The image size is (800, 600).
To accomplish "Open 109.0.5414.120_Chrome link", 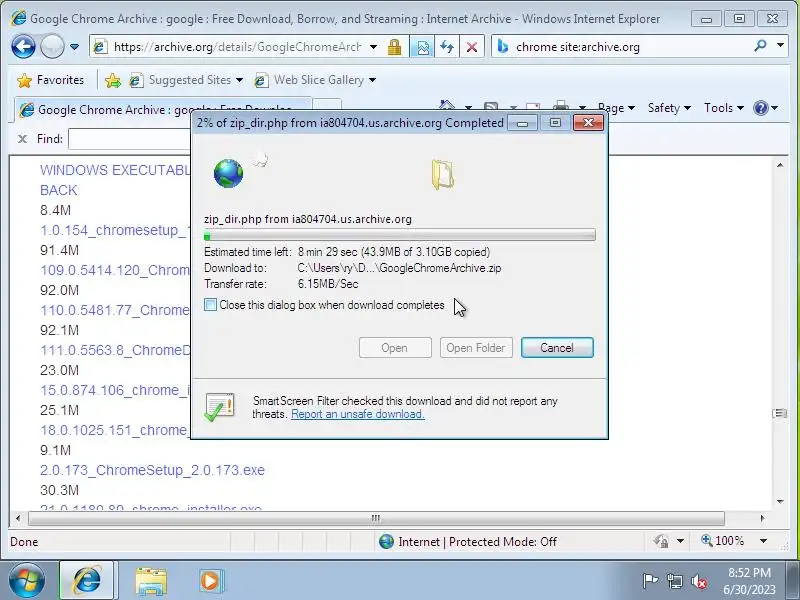I will pyautogui.click(x=115, y=270).
